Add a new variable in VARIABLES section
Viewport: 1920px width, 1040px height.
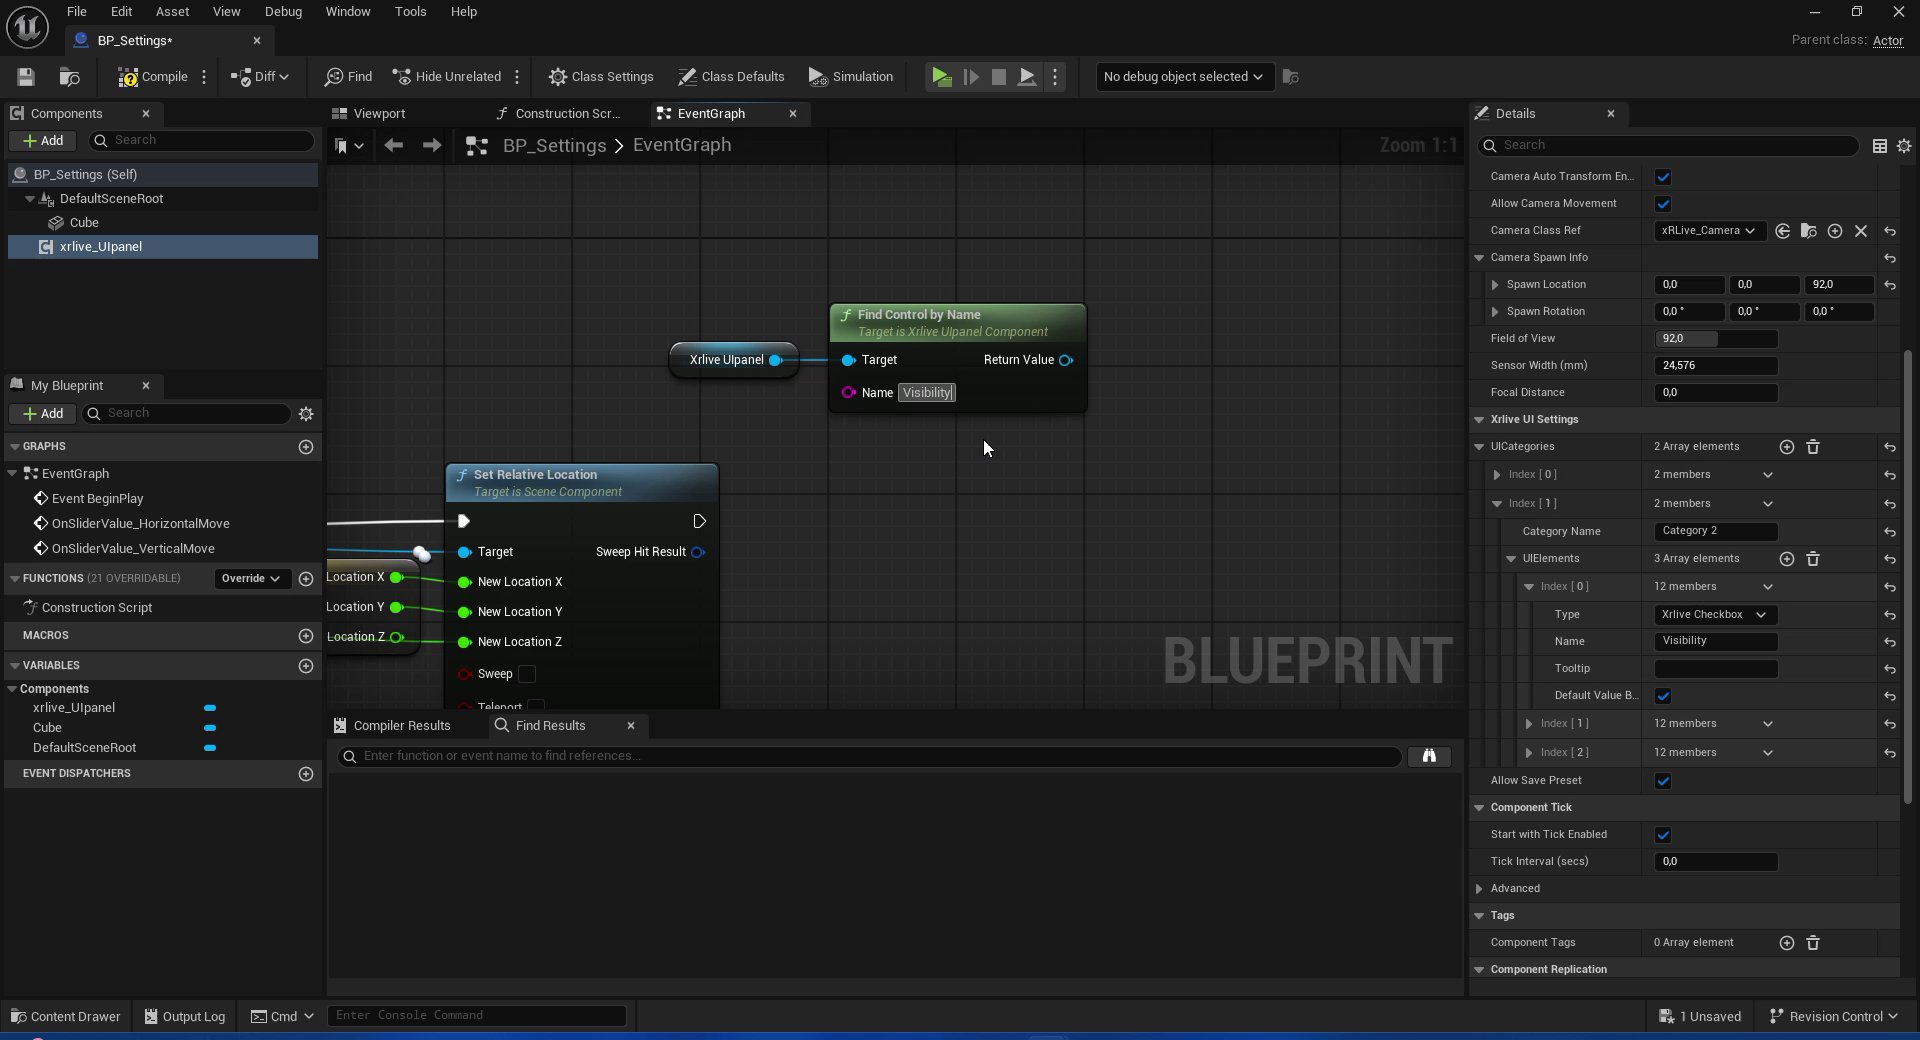point(306,666)
